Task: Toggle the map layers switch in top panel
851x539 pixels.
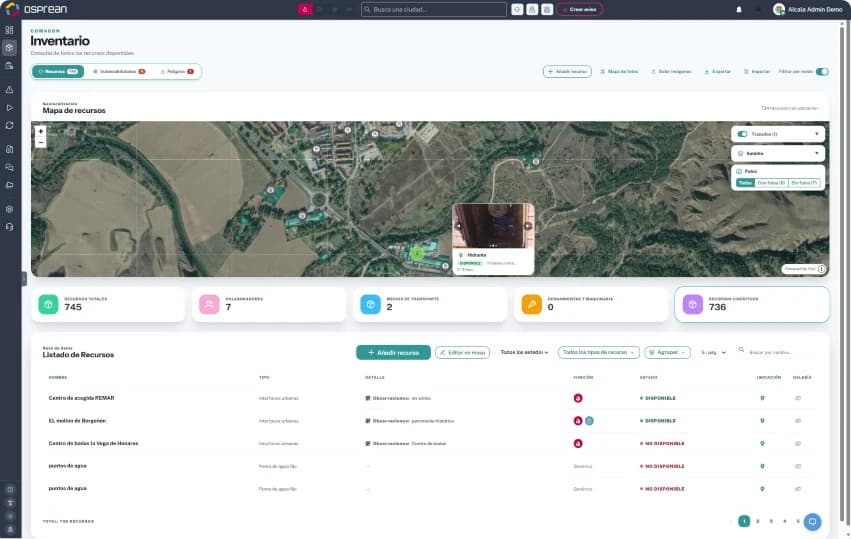Action: click(742, 134)
